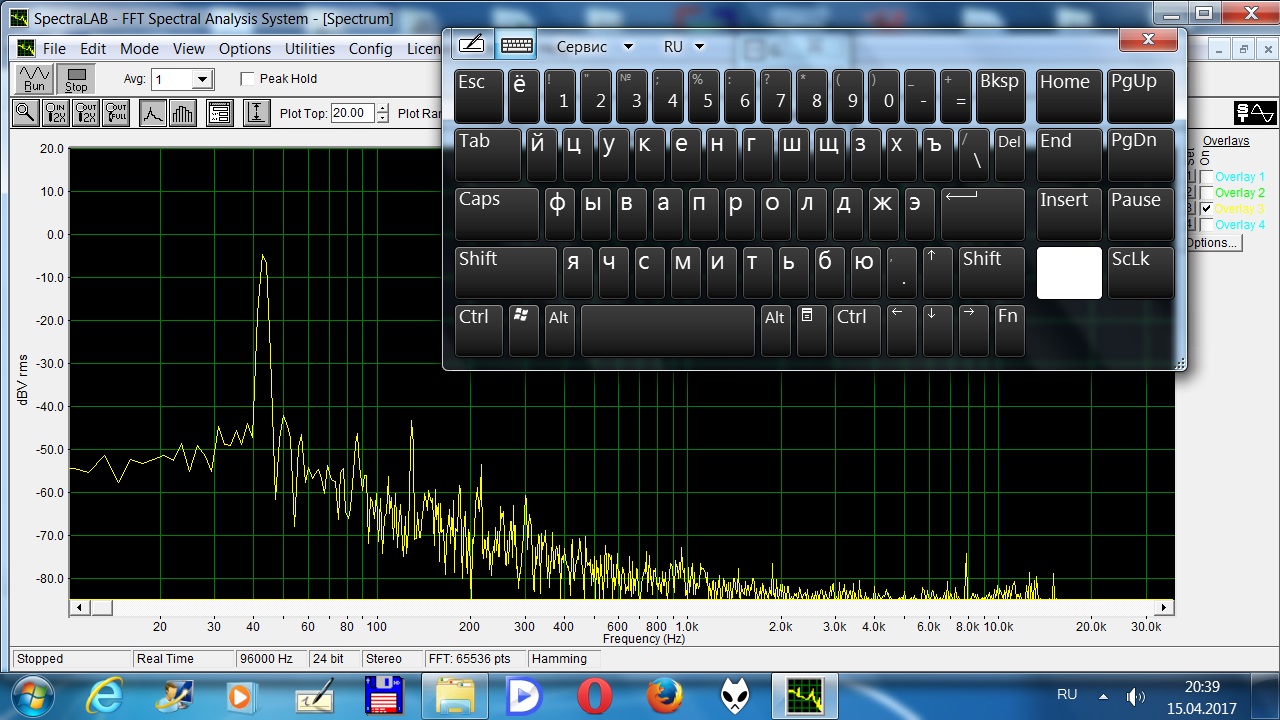The image size is (1280, 720).
Task: Click the overlay Options... button
Action: [1212, 243]
